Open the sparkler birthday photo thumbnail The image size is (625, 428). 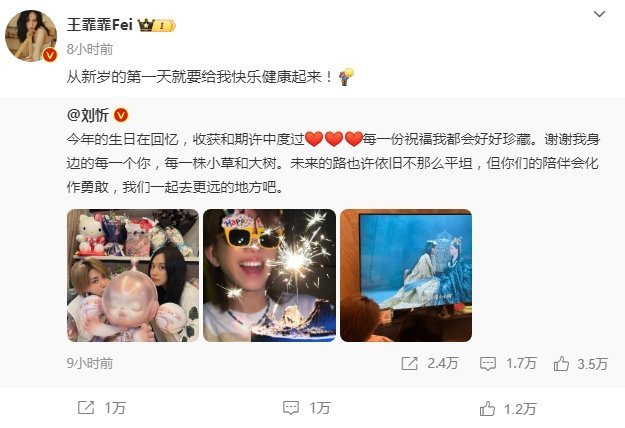269,275
